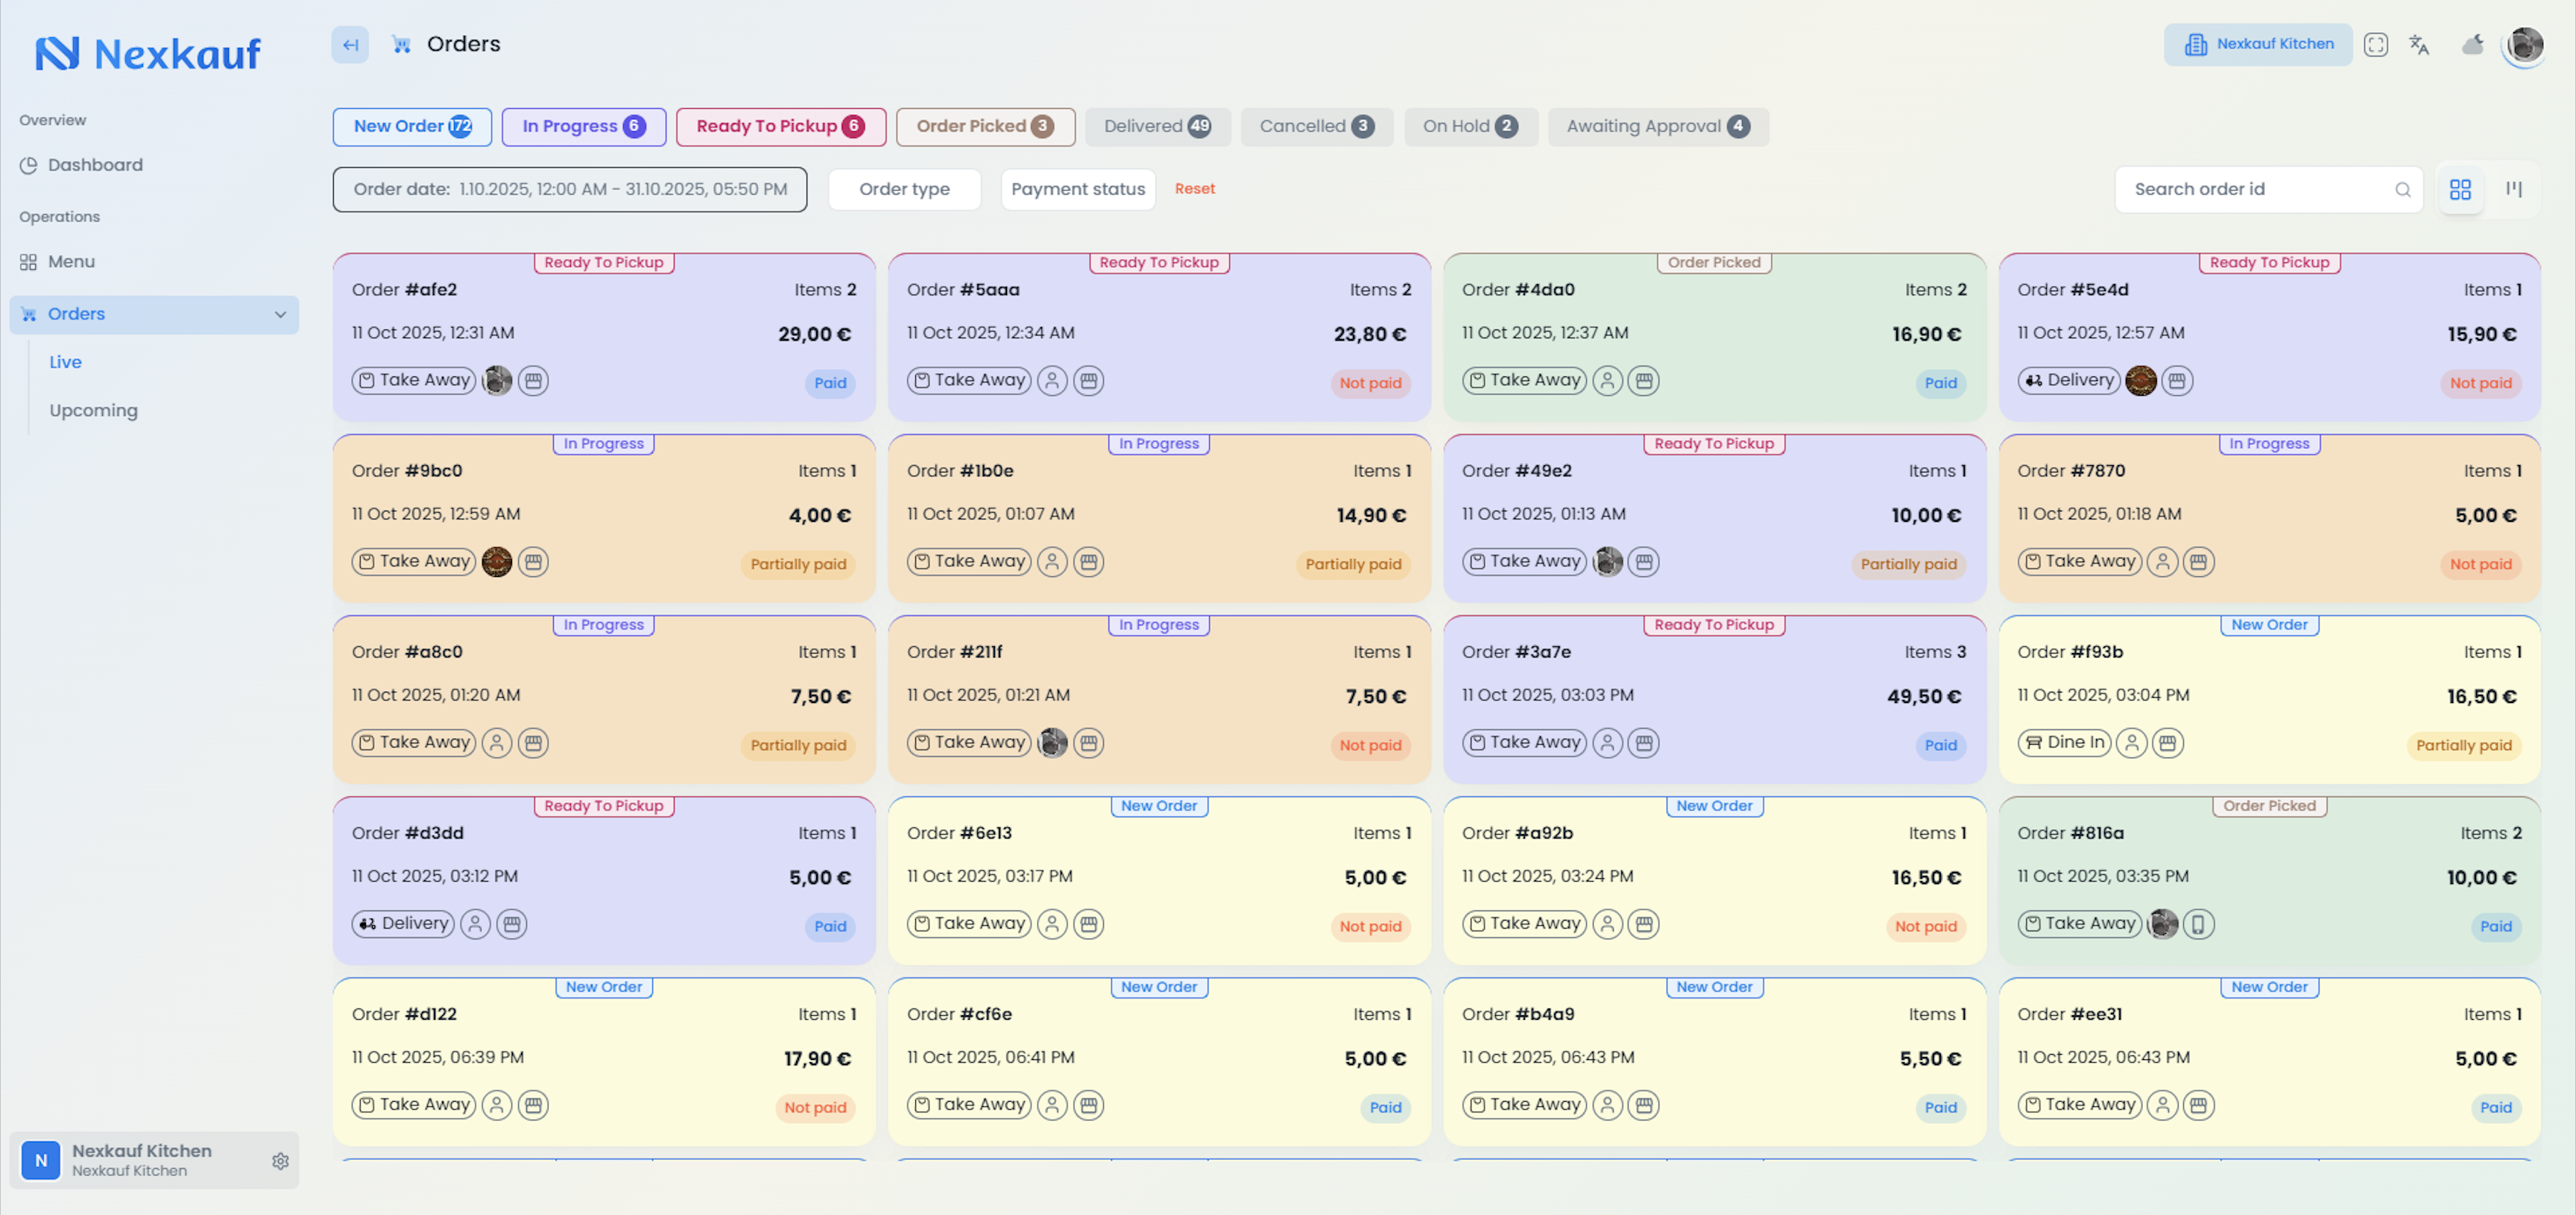The image size is (2576, 1215).
Task: Select the Delivered status tab
Action: 1157,127
